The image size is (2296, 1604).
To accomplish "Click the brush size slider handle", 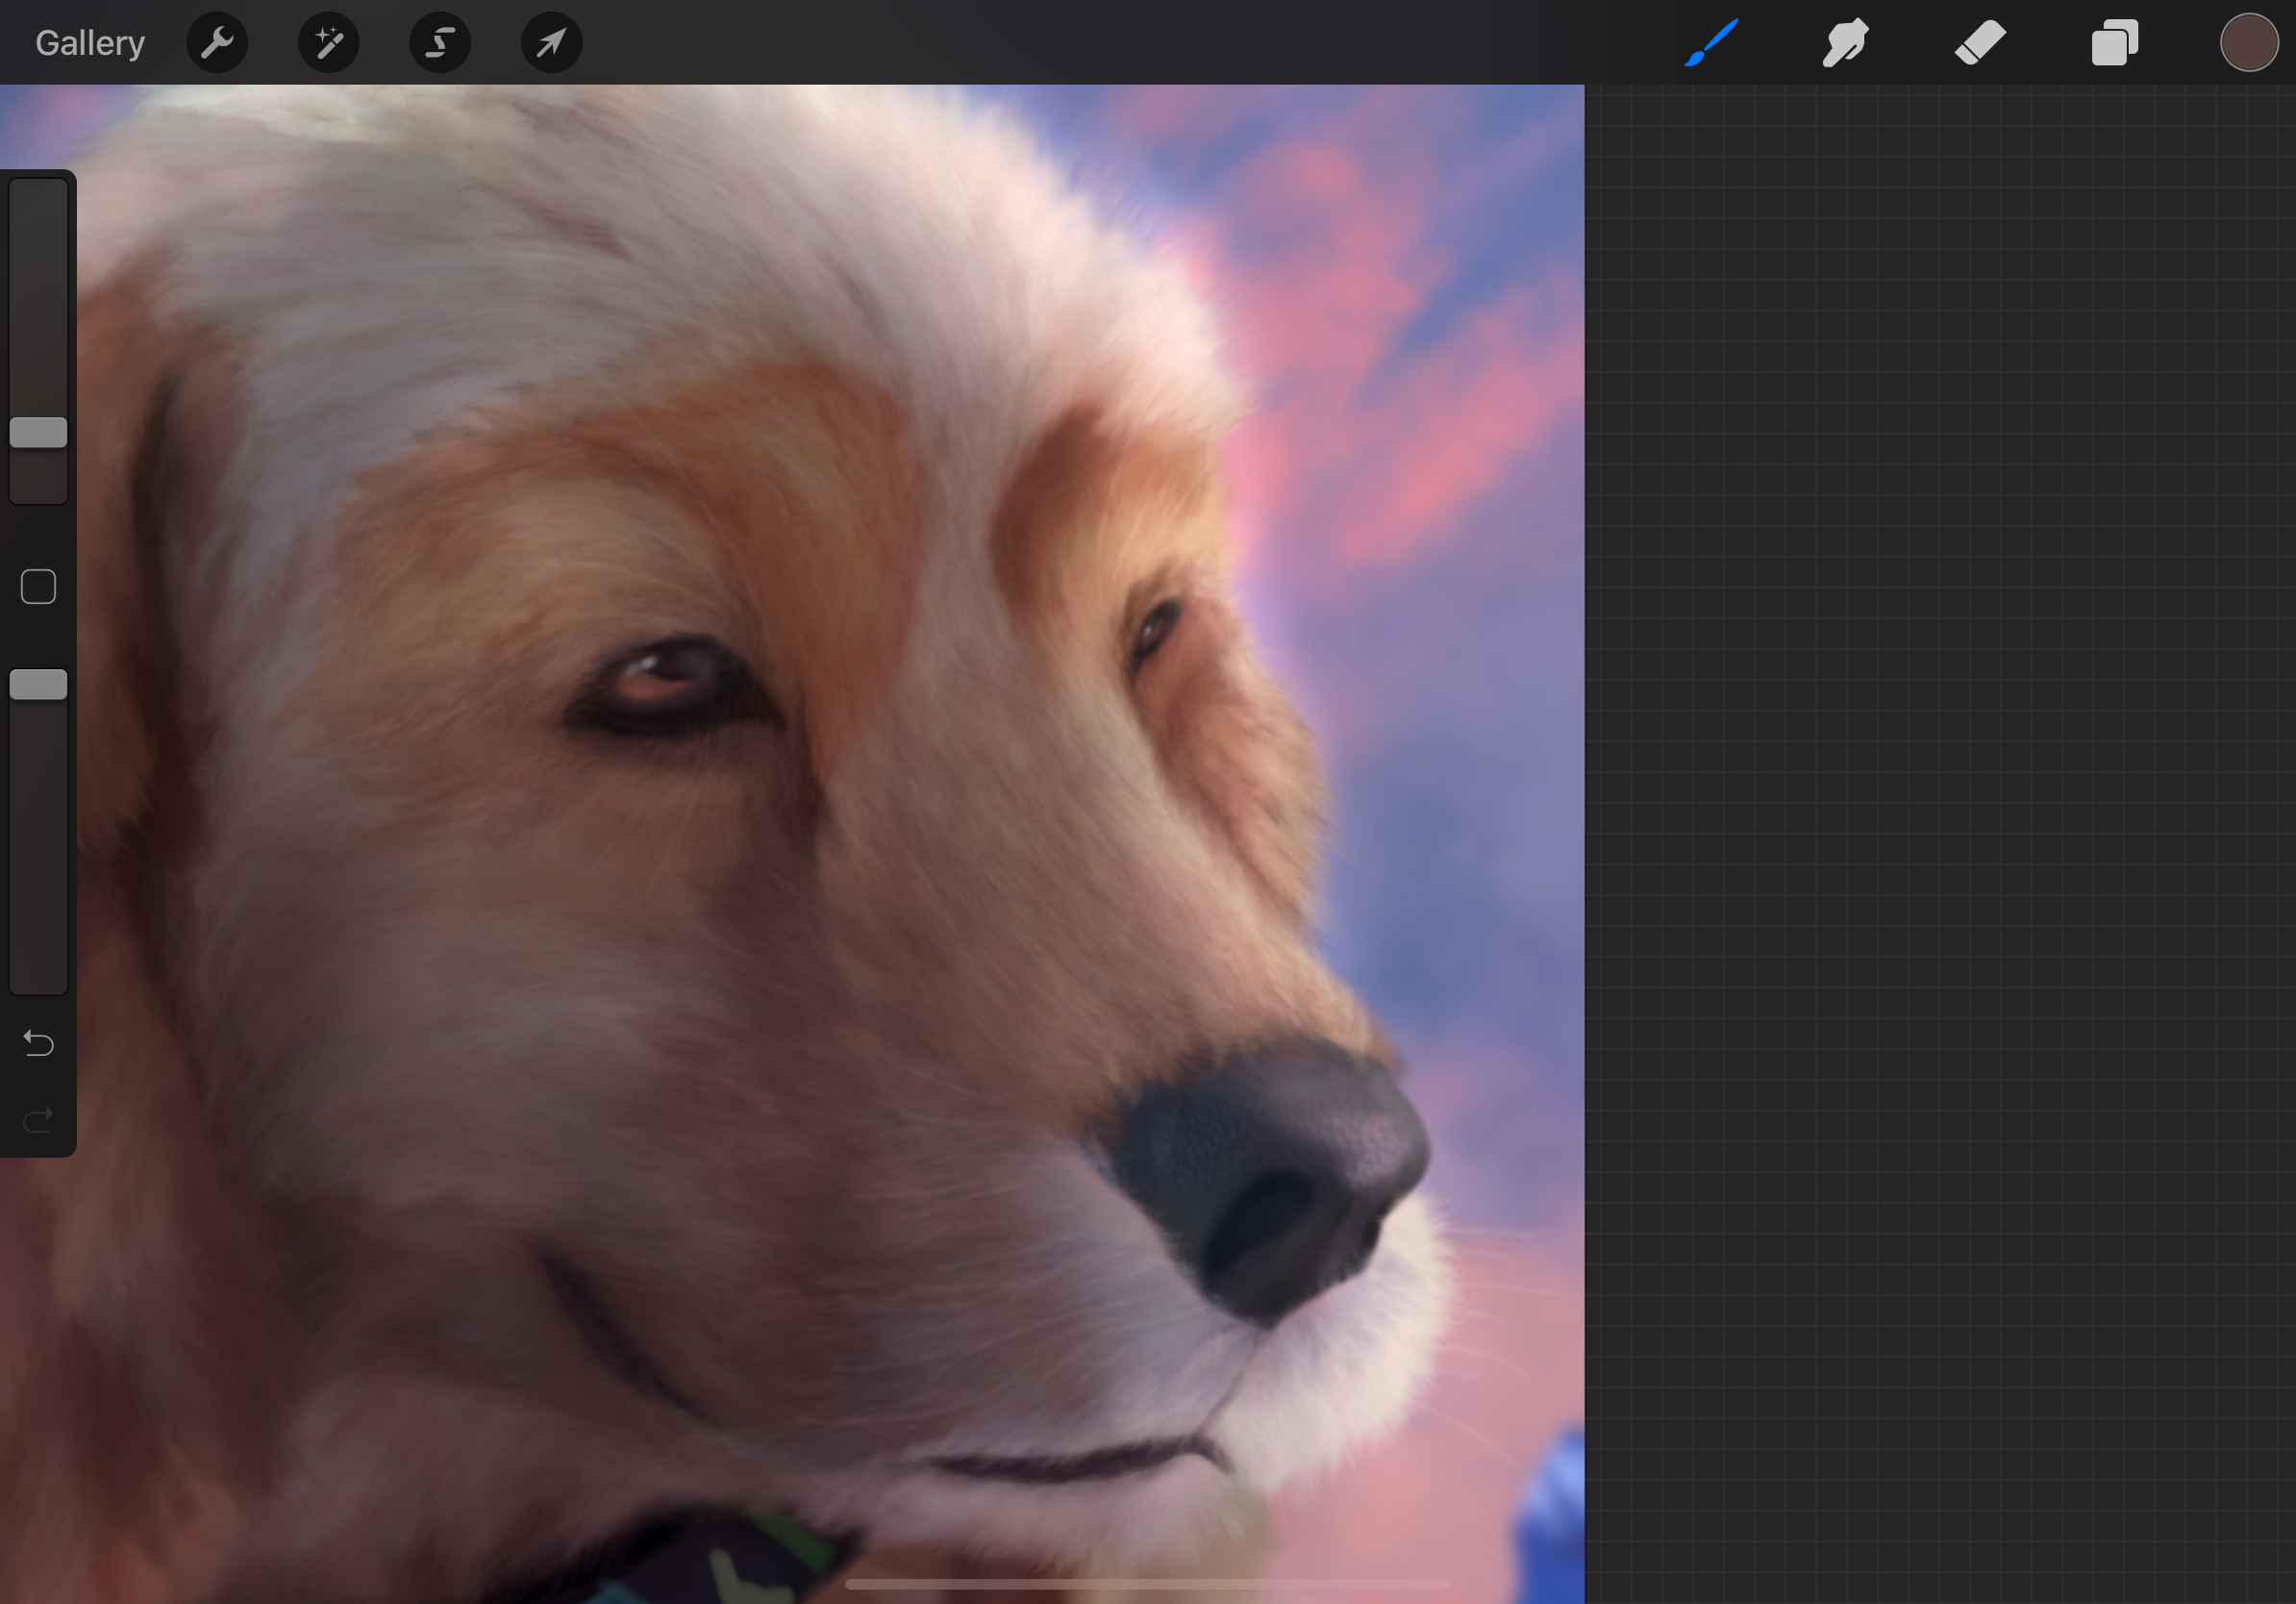I will click(38, 432).
